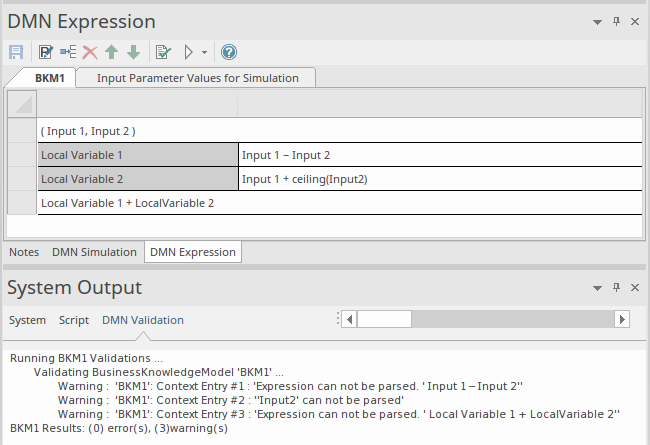Viewport: 650px width, 445px height.
Task: Switch to the DMN Simulation tab
Action: click(x=94, y=252)
